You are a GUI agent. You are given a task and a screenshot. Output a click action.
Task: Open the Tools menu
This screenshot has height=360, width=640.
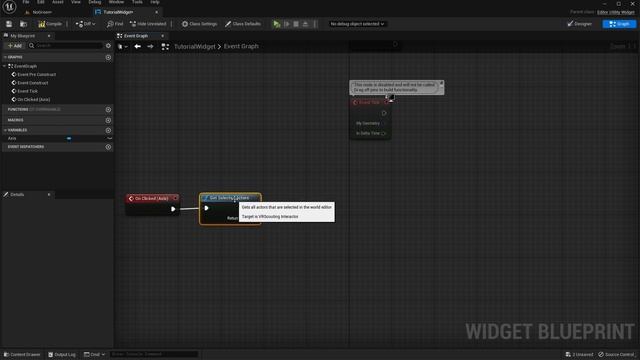[137, 2]
